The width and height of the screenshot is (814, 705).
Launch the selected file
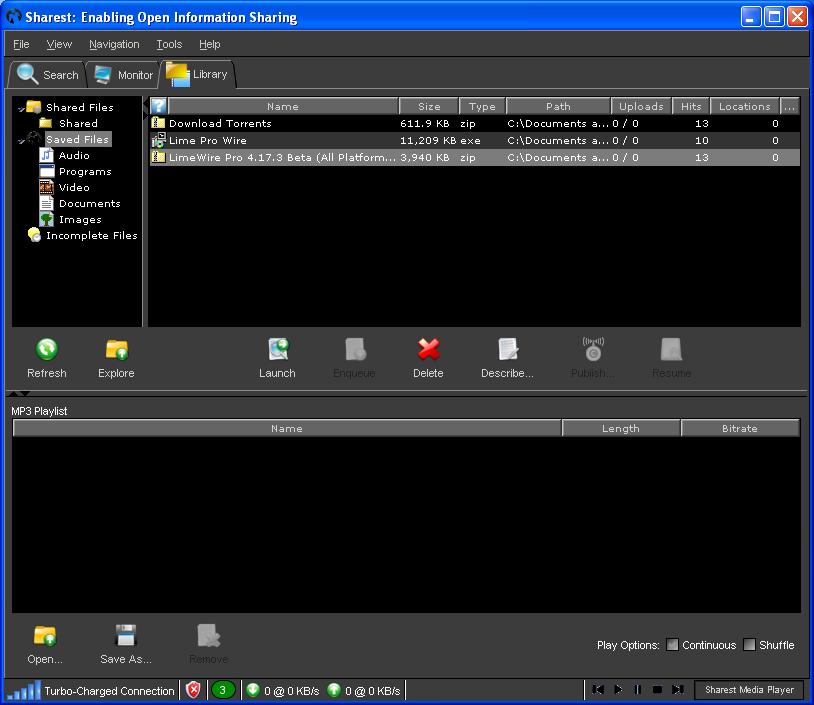(x=277, y=350)
